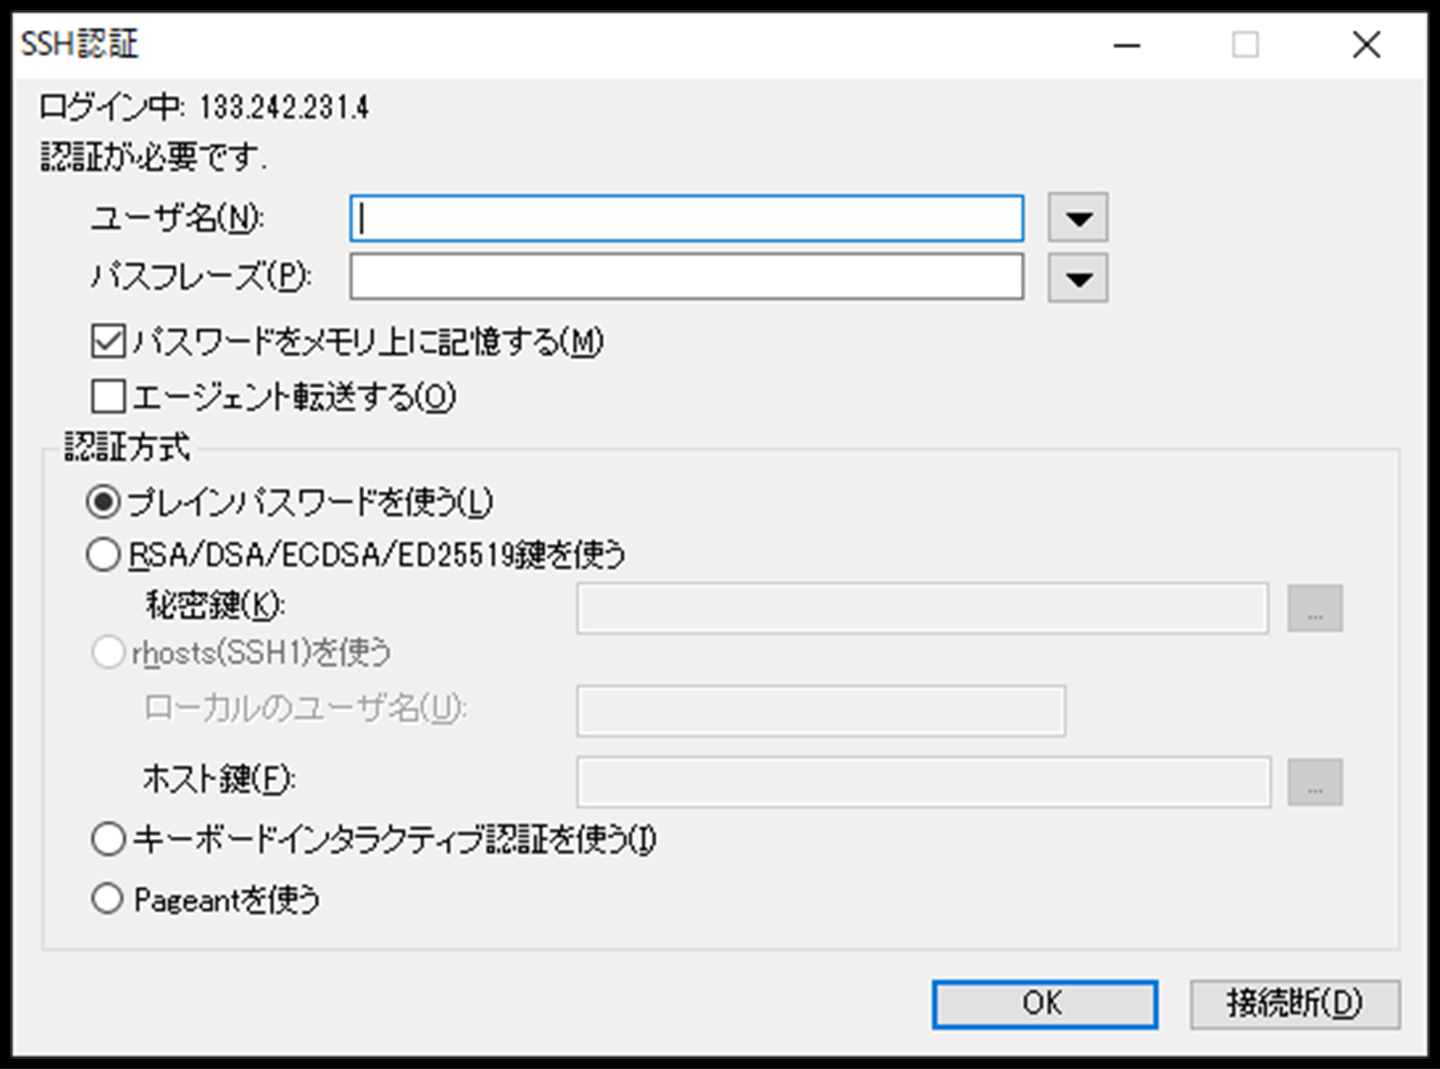Browse for ホスト鍵 with the ... button
Image resolution: width=1440 pixels, height=1069 pixels.
(x=1314, y=782)
